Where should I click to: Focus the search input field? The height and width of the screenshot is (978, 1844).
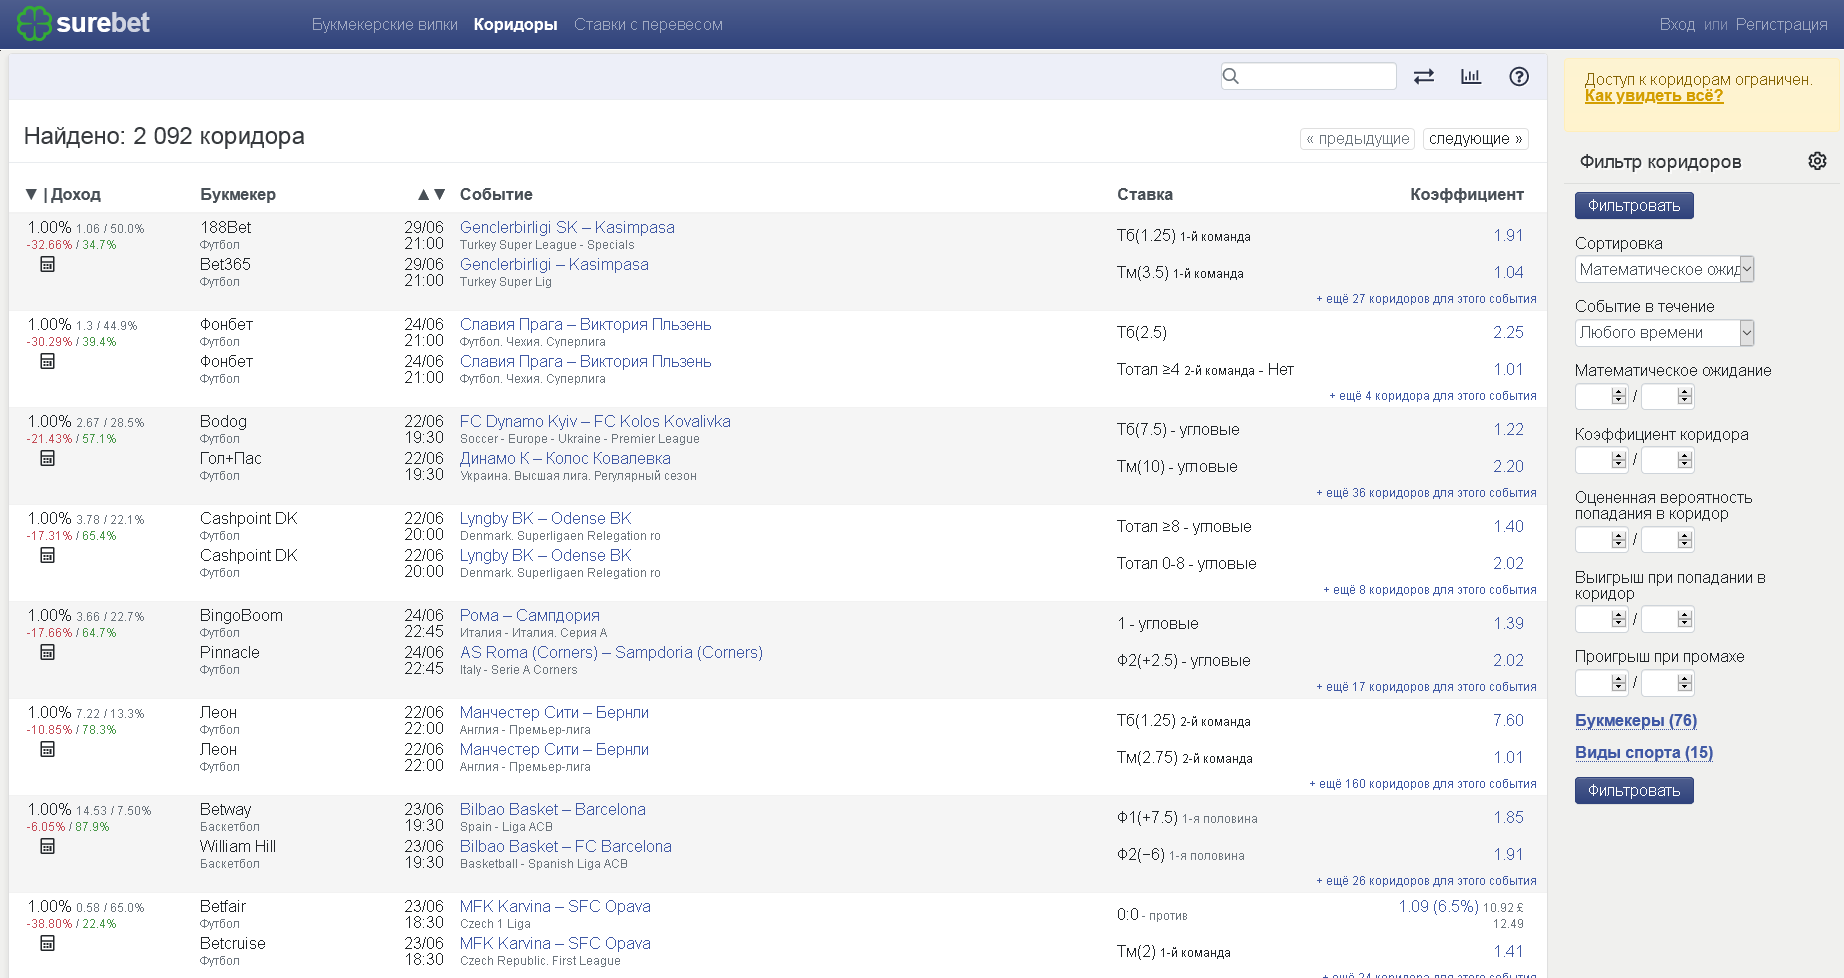(x=1309, y=76)
